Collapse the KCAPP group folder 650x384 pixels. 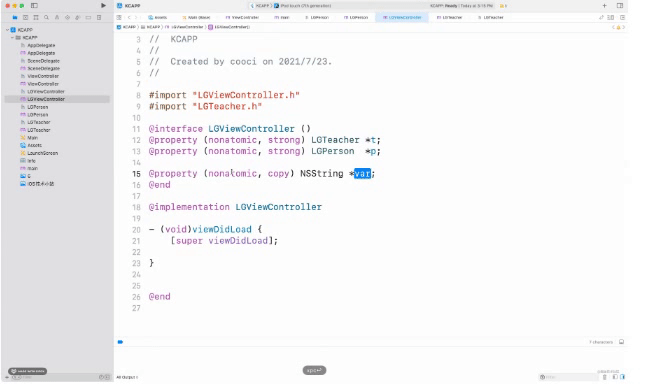click(12, 37)
